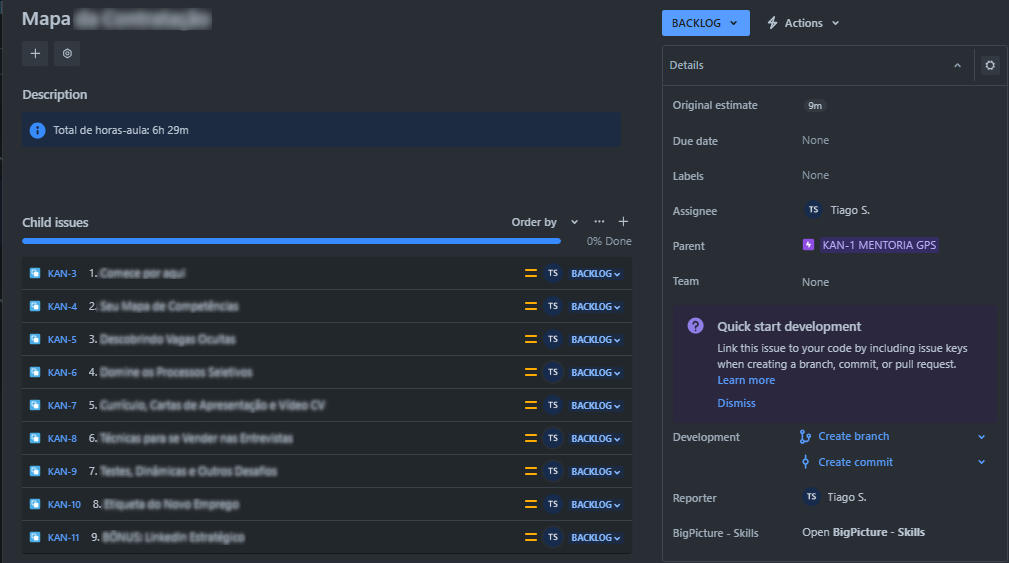The width and height of the screenshot is (1009, 563).
Task: Expand the Order by dropdown
Action: coord(545,222)
